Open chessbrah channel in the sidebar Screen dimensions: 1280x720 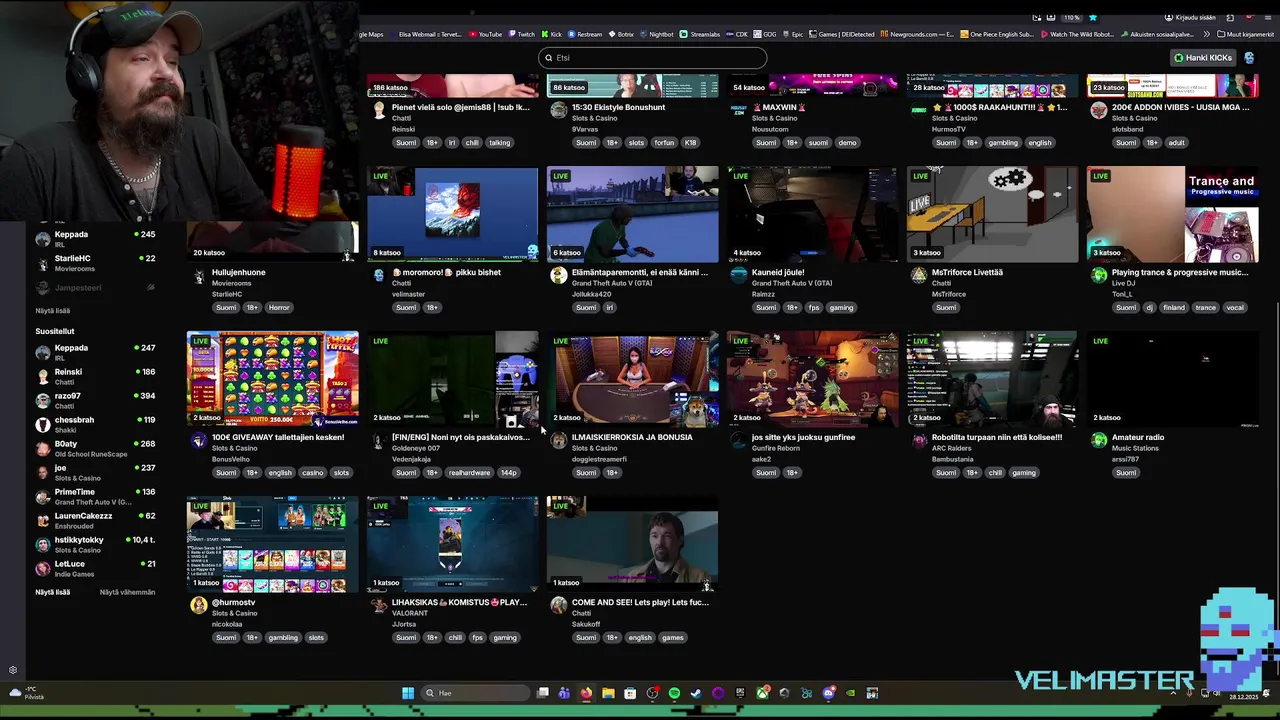(x=95, y=424)
